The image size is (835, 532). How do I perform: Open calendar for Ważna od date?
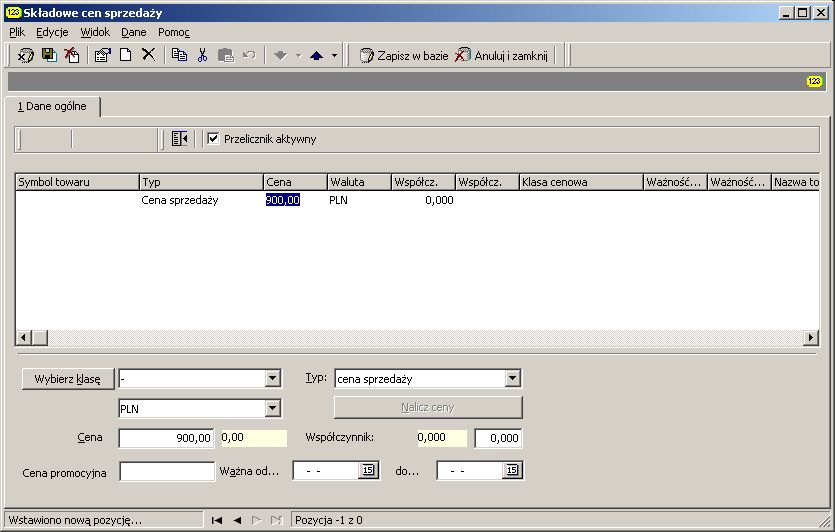click(368, 470)
